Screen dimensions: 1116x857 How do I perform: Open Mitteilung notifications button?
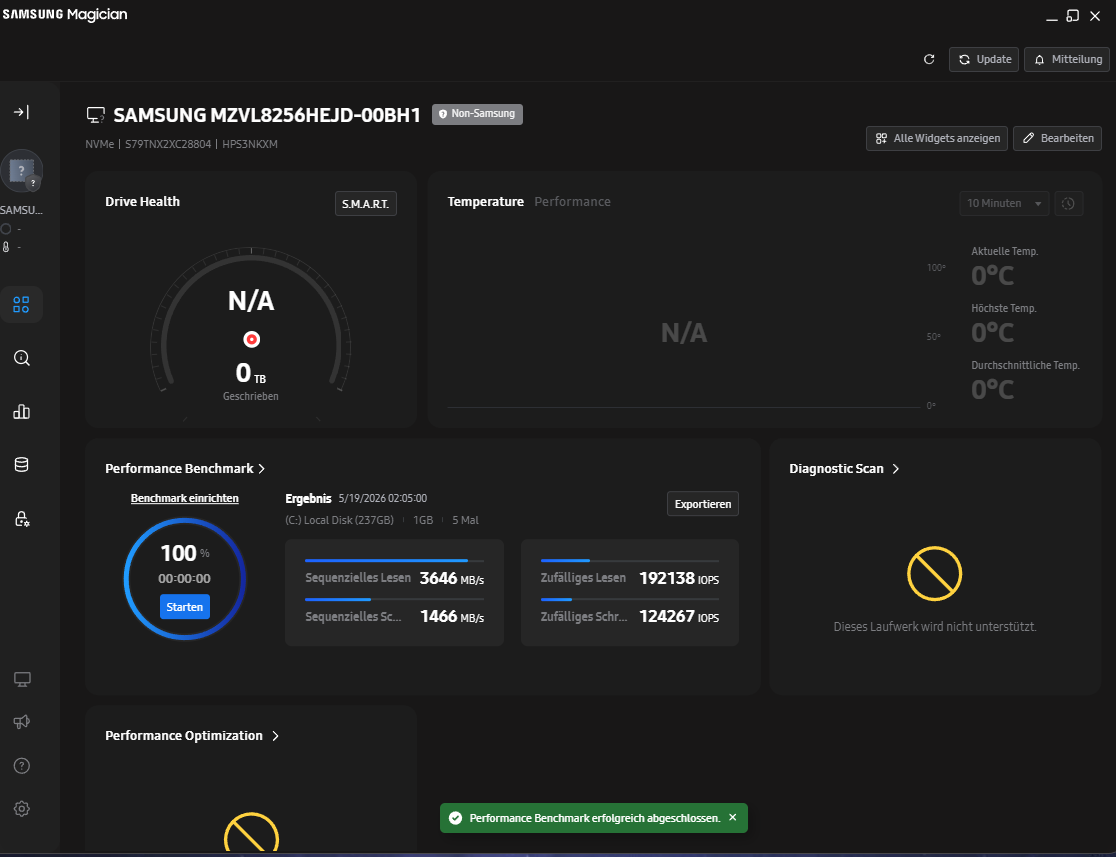pyautogui.click(x=1067, y=59)
